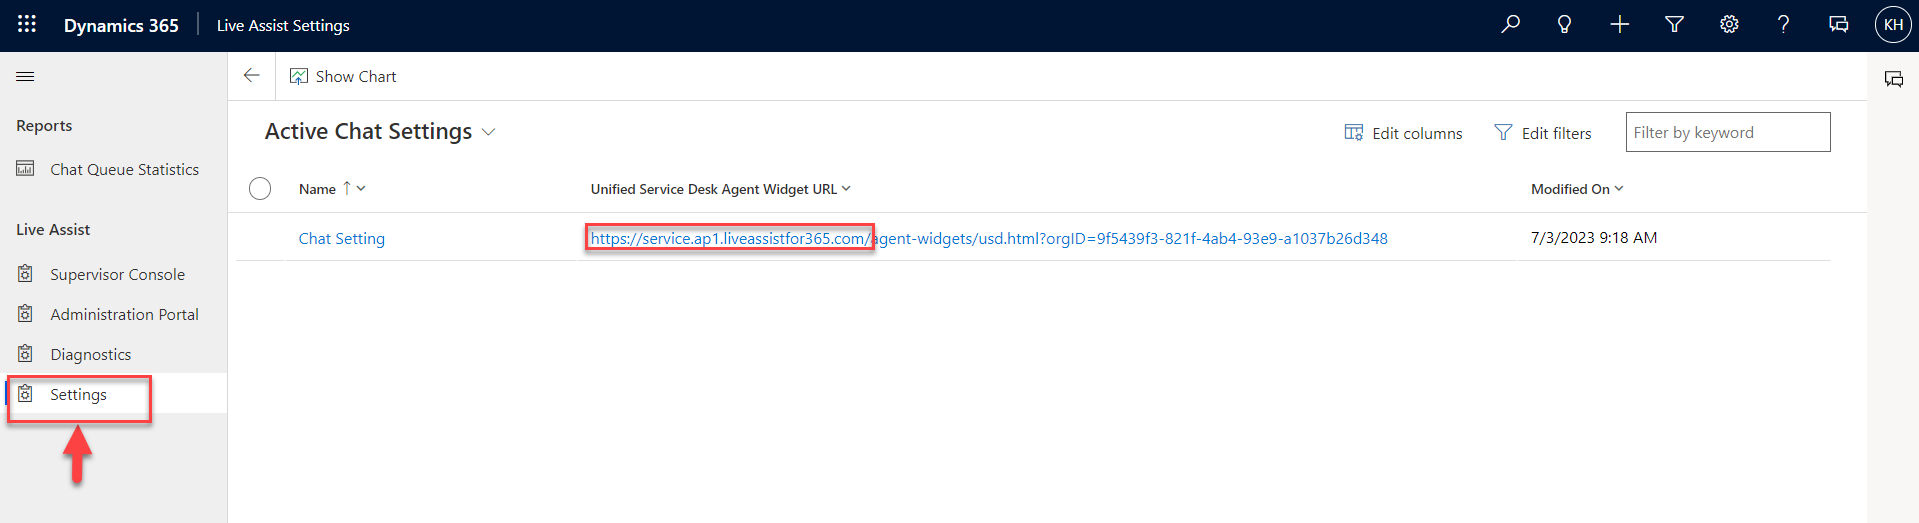This screenshot has width=1919, height=523.
Task: Toggle the select-all circle in grid header
Action: click(x=260, y=188)
